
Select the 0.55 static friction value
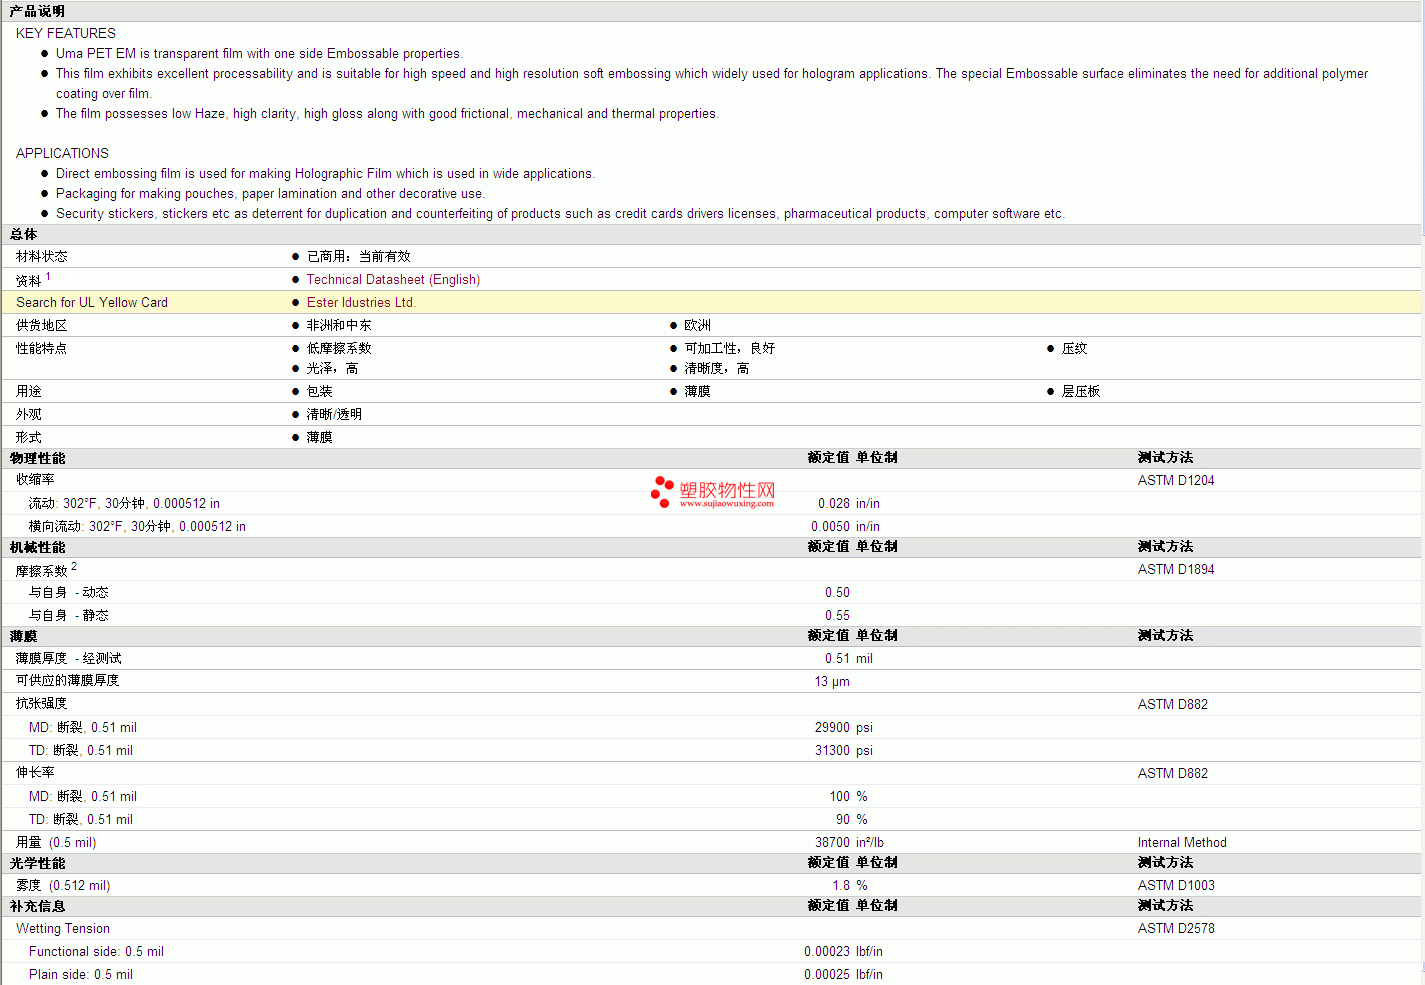click(x=838, y=616)
